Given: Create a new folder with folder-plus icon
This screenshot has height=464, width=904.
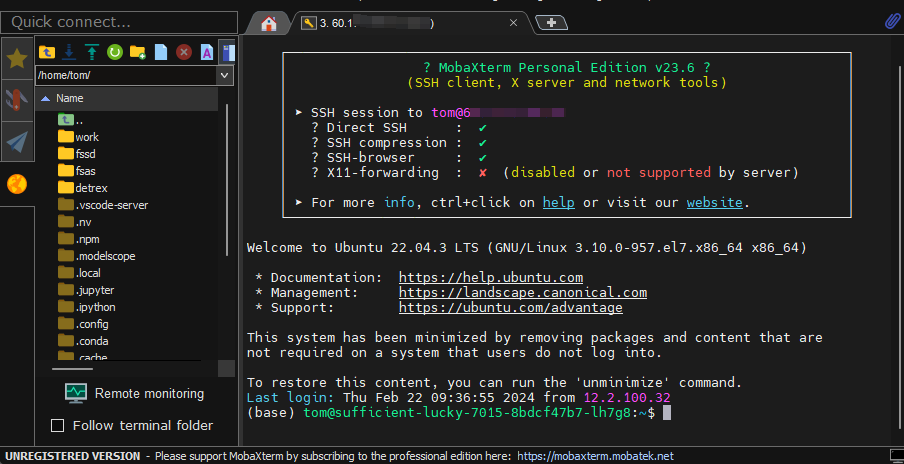Looking at the screenshot, I should (138, 52).
